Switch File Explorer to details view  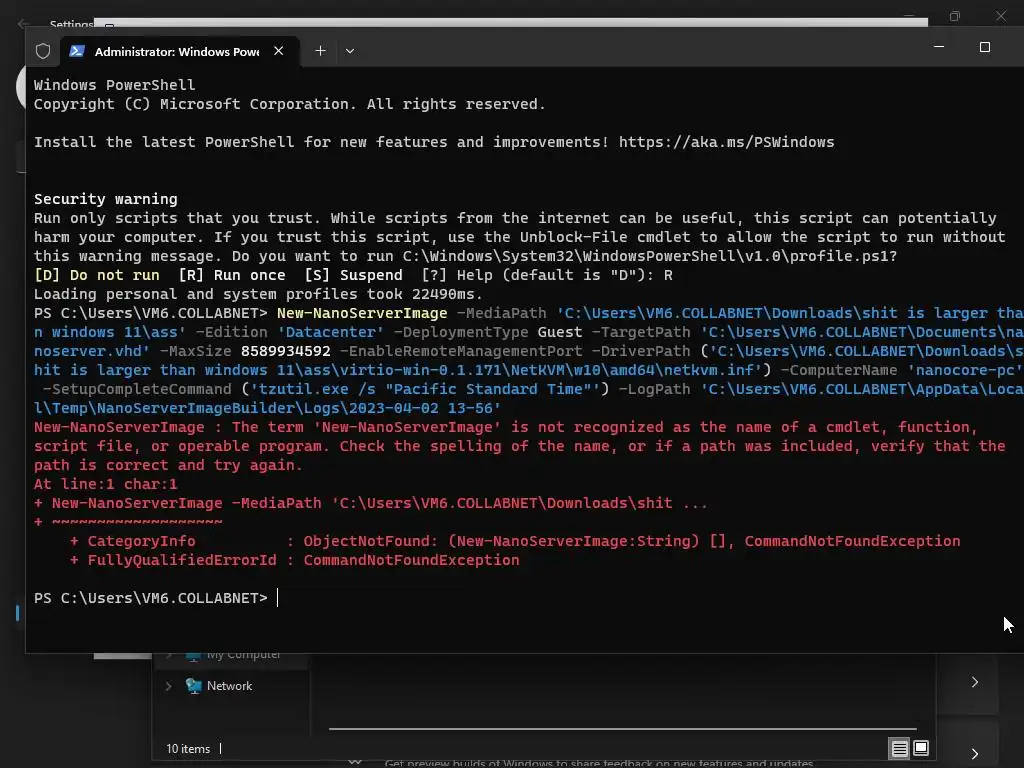(x=899, y=748)
